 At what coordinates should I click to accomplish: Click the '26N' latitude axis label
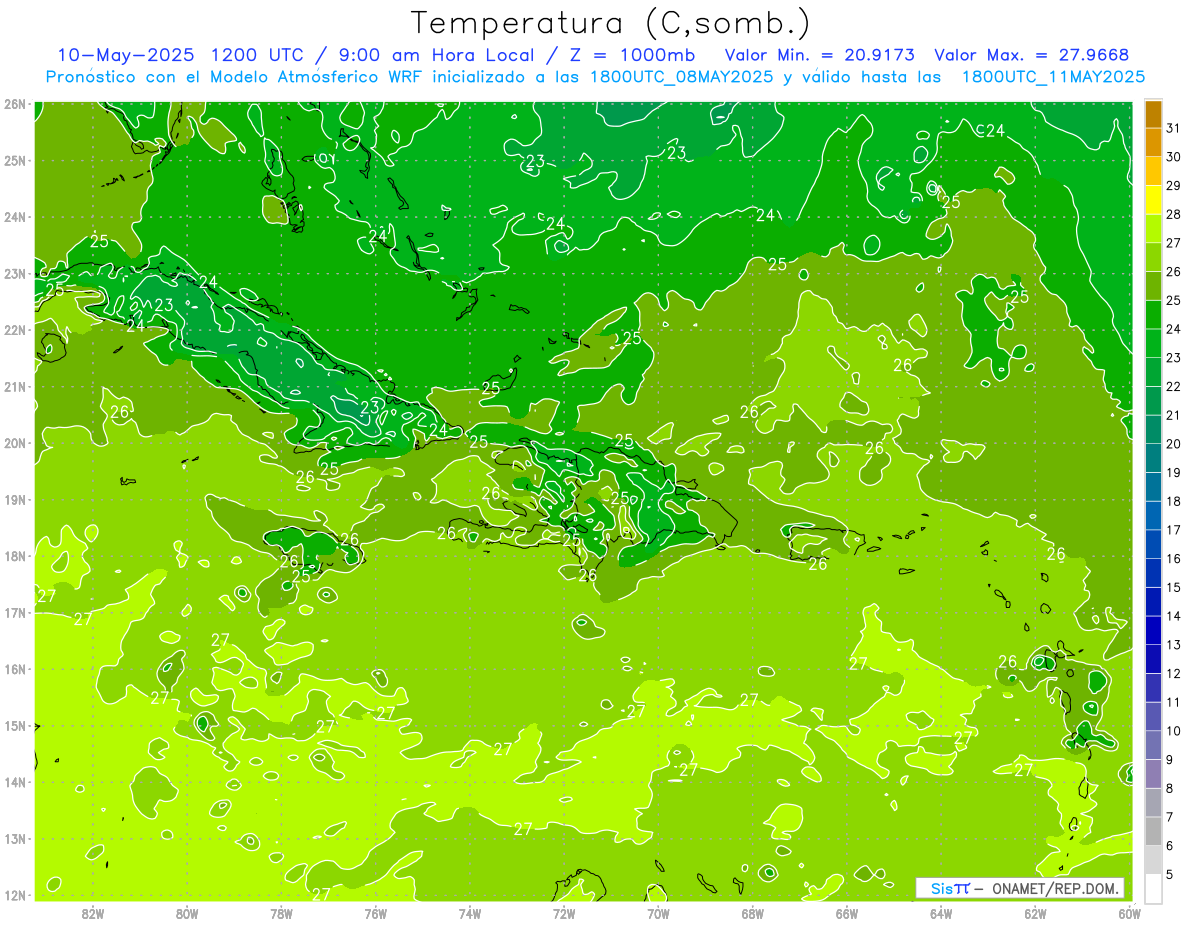(14, 104)
